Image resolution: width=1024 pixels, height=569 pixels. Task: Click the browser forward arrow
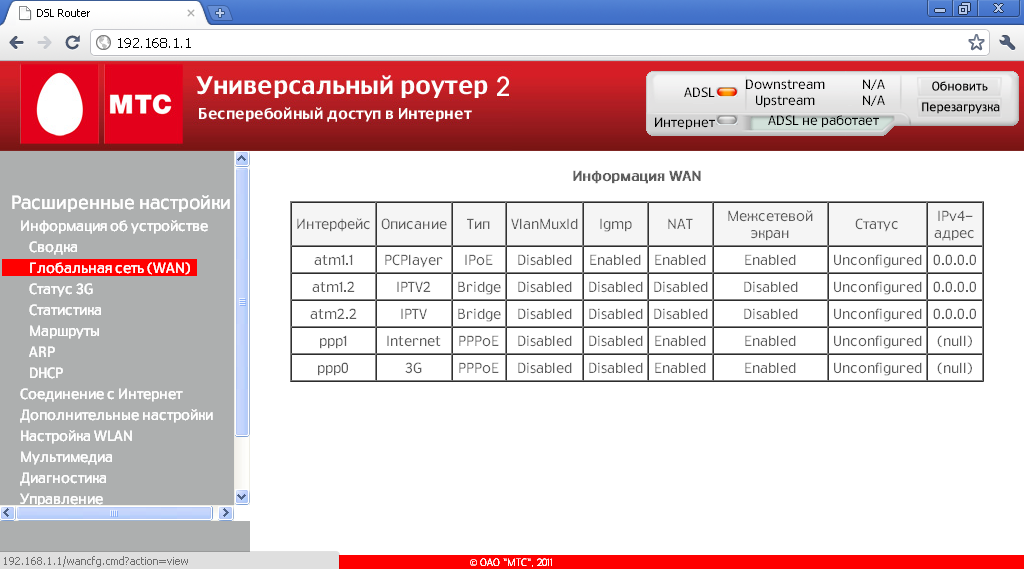pos(44,43)
